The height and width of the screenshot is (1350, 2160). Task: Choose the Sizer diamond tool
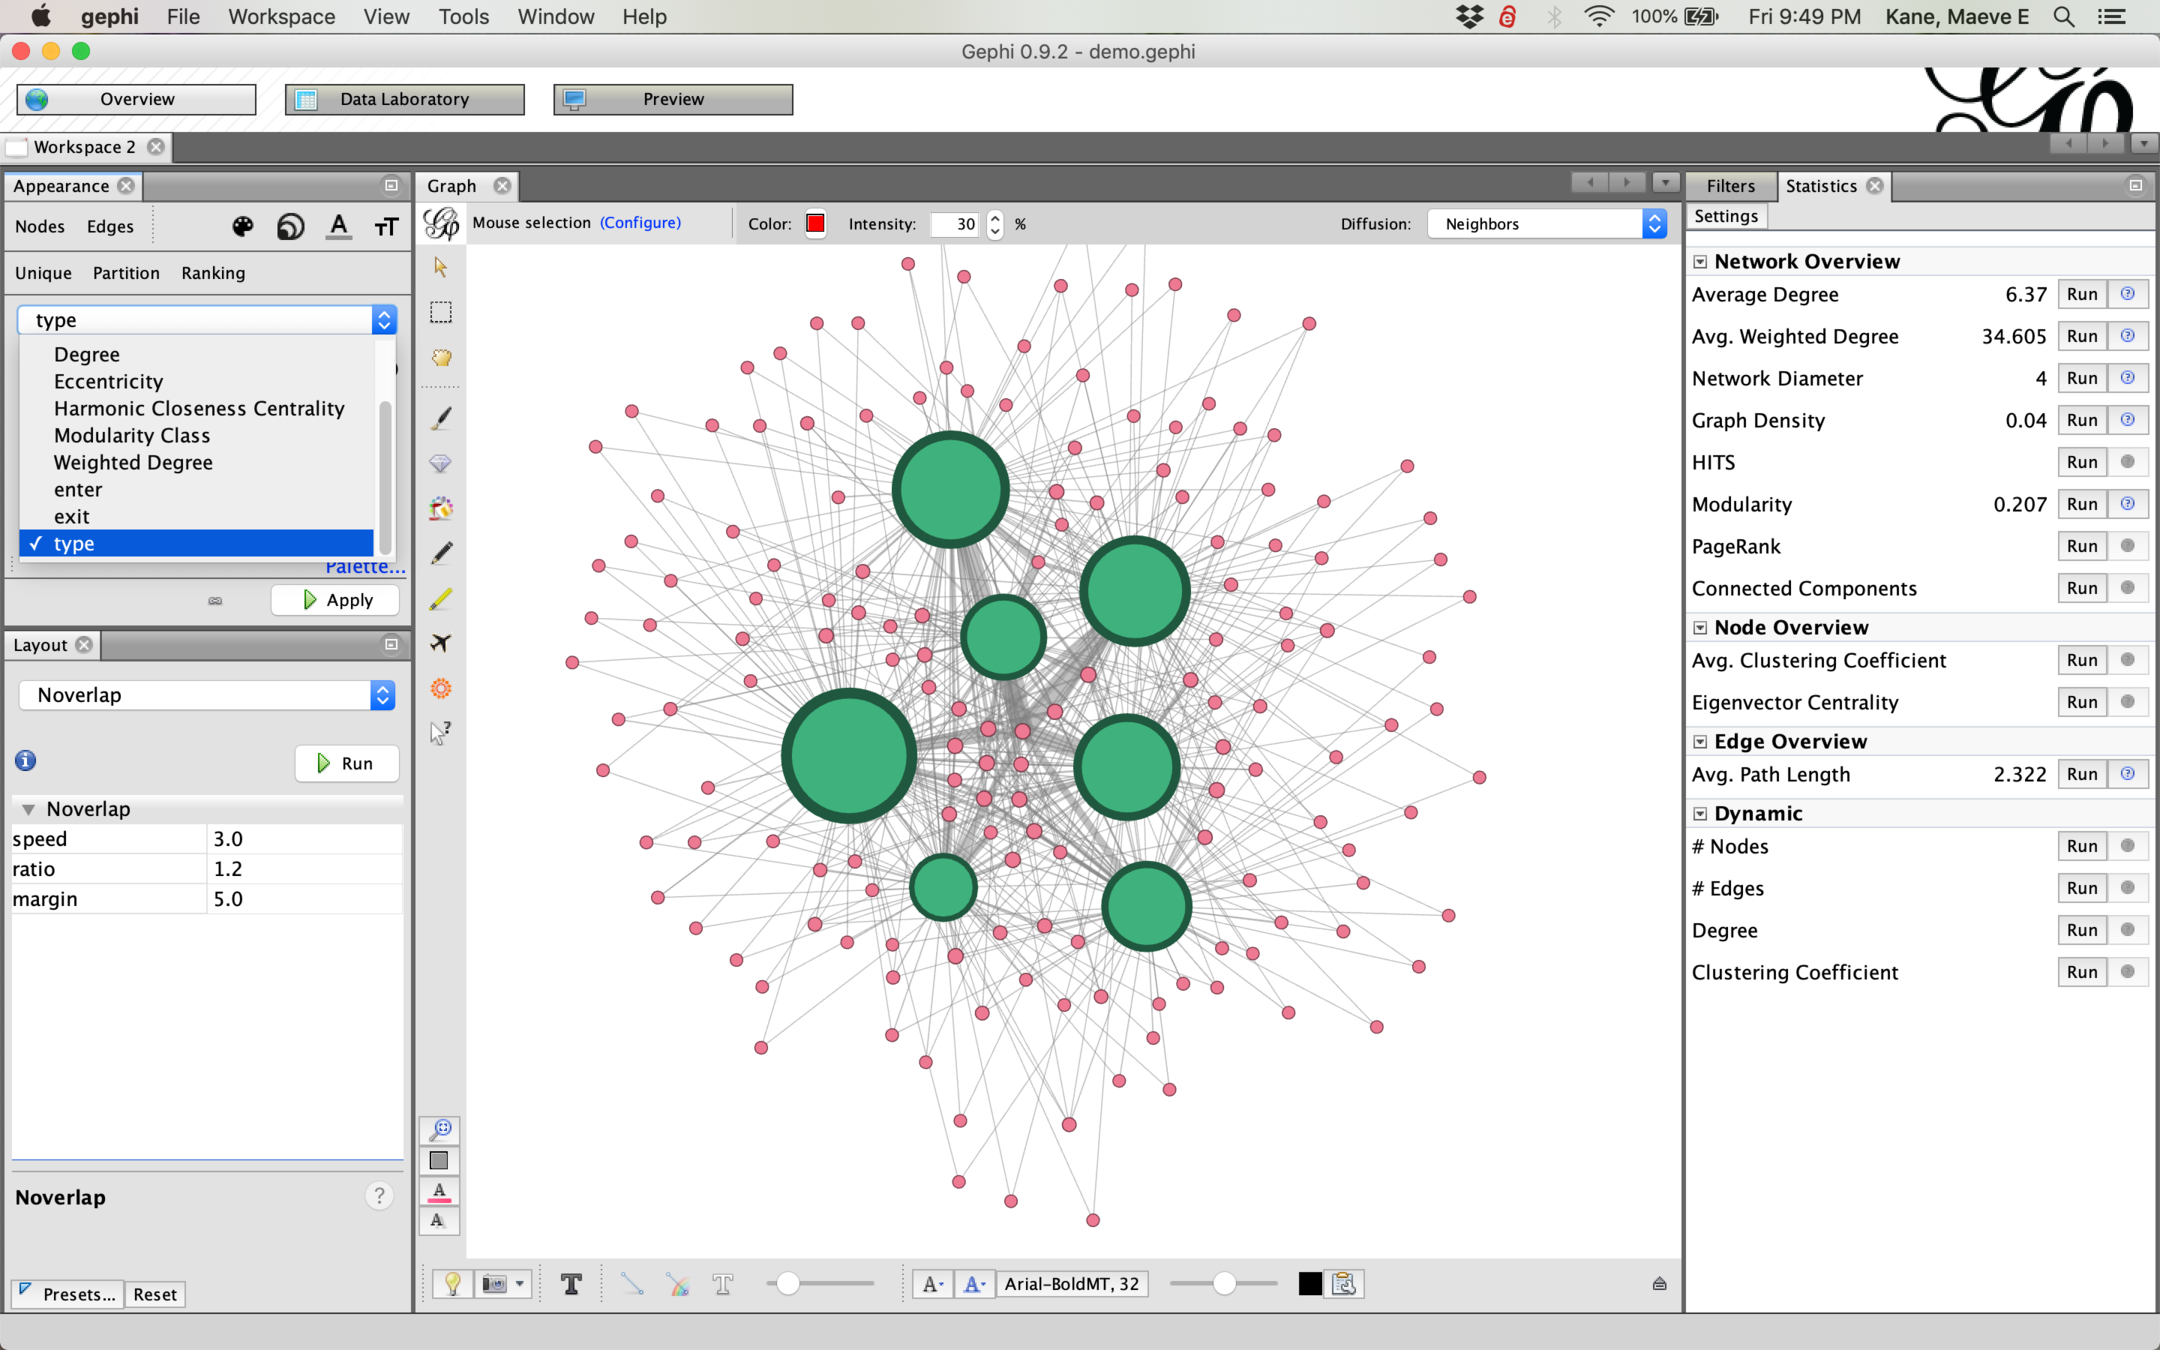pos(440,463)
